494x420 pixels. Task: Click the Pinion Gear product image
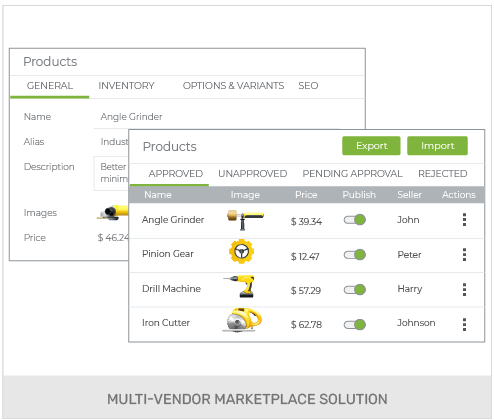242,251
